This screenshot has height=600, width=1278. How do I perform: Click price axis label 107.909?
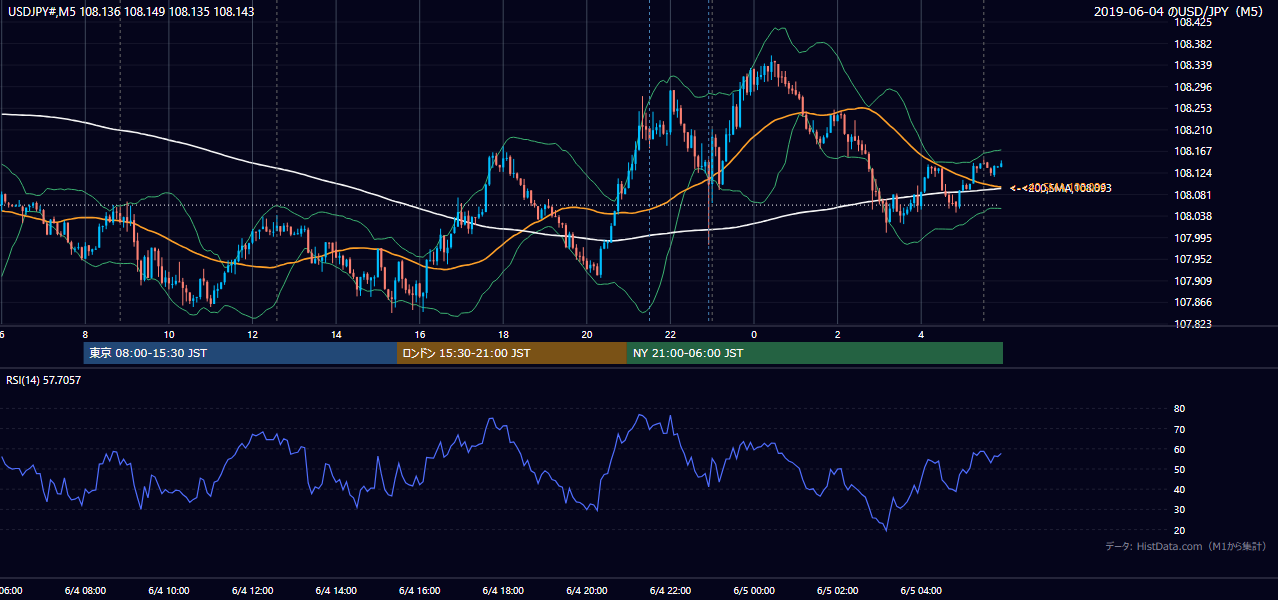[1192, 281]
